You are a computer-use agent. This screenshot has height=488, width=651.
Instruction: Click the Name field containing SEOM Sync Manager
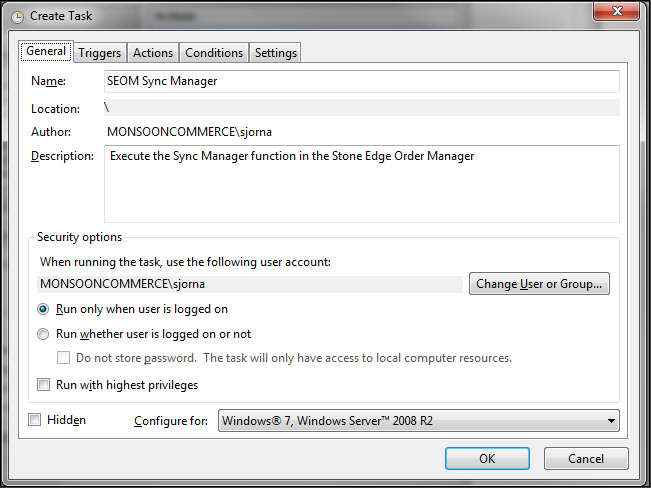pos(360,81)
